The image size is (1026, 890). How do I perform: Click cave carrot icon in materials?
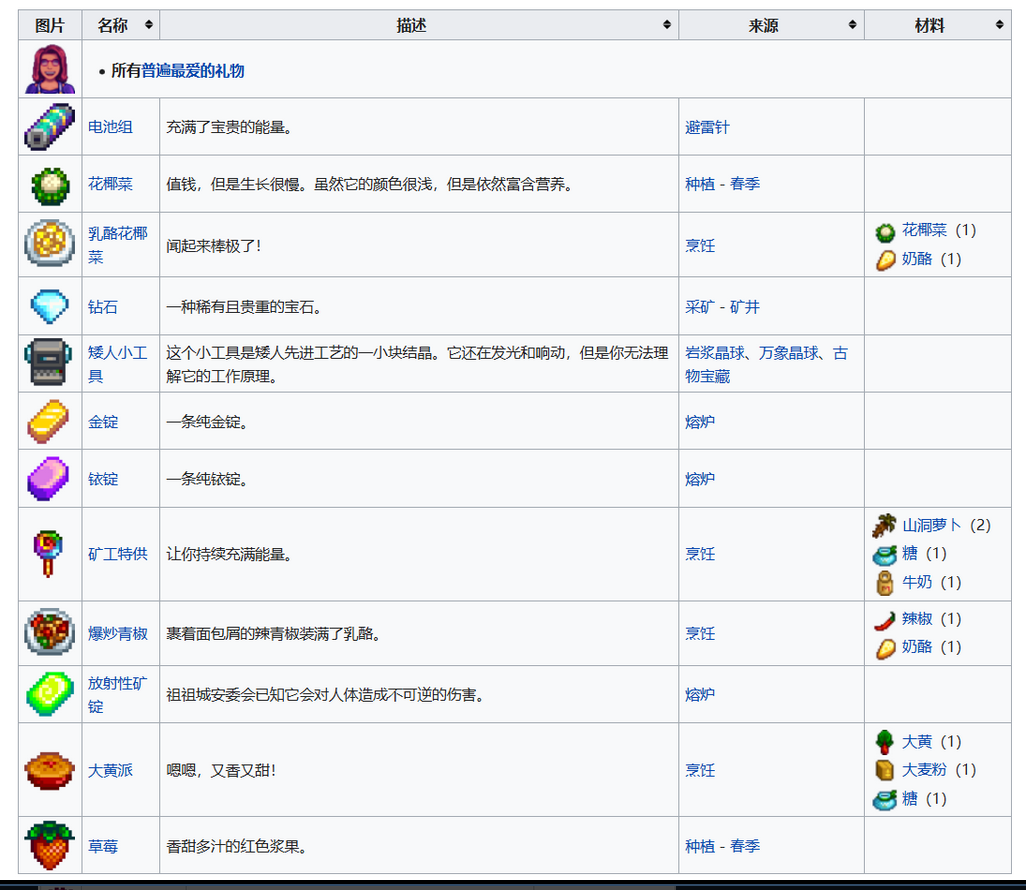click(885, 525)
